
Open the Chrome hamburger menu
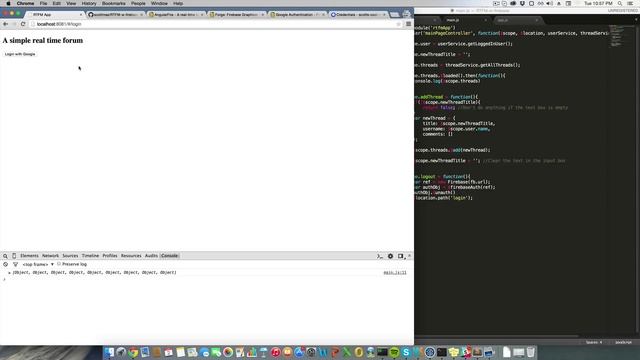tap(408, 24)
